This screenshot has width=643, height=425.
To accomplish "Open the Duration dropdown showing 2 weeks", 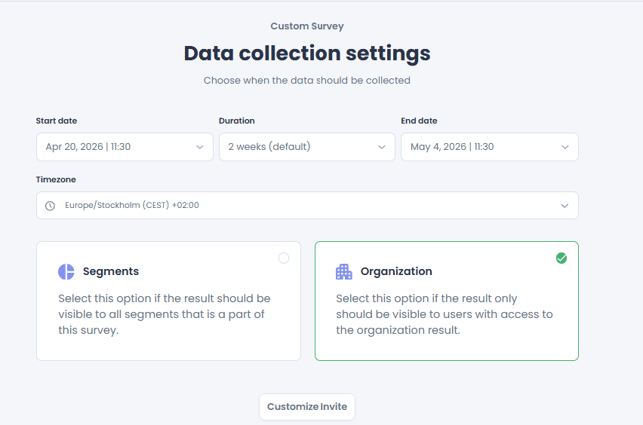I will click(x=307, y=147).
